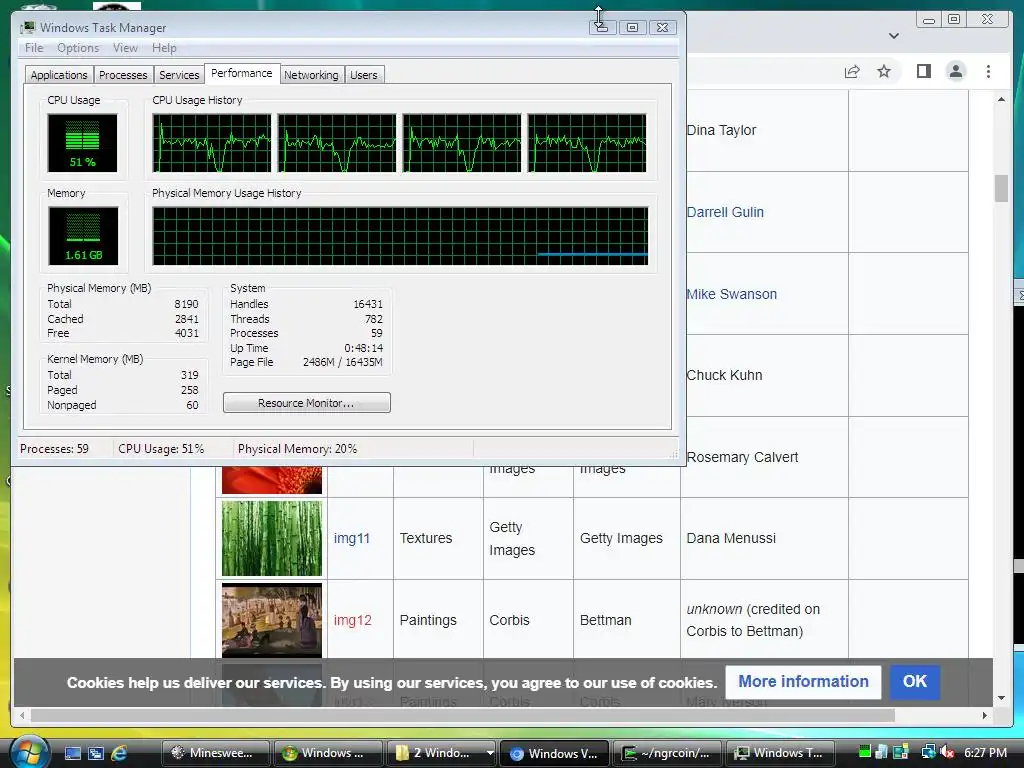This screenshot has width=1024, height=768.
Task: Open the ~/ngrcoin terminal taskbar button
Action: coord(669,753)
